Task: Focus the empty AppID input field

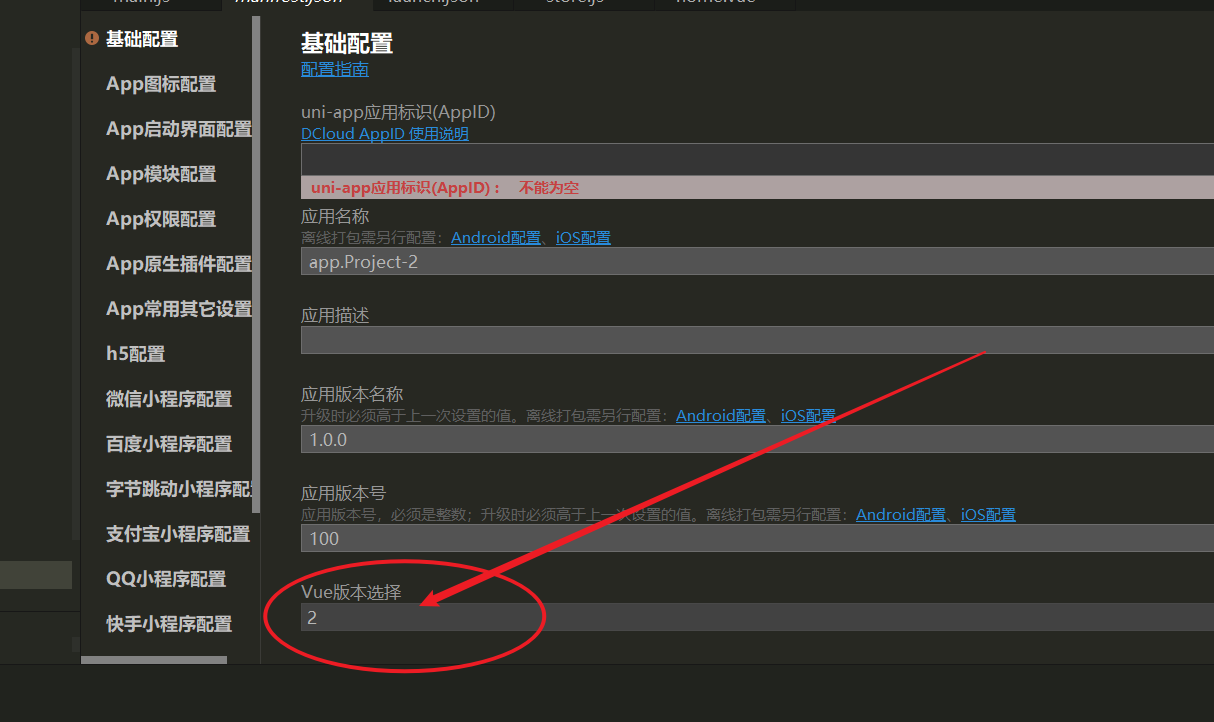Action: (x=757, y=159)
